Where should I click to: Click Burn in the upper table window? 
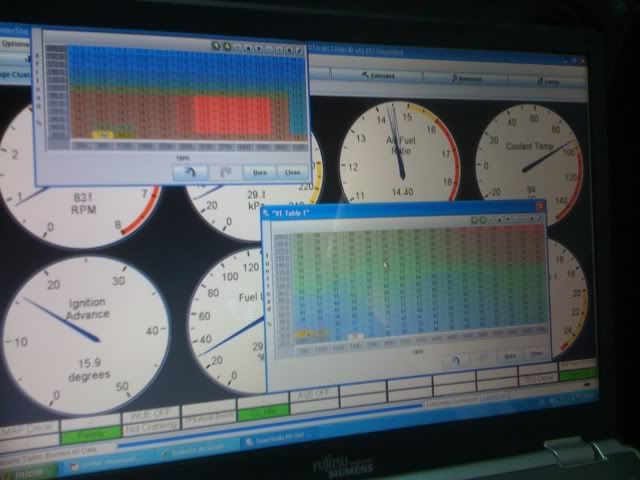pos(260,173)
